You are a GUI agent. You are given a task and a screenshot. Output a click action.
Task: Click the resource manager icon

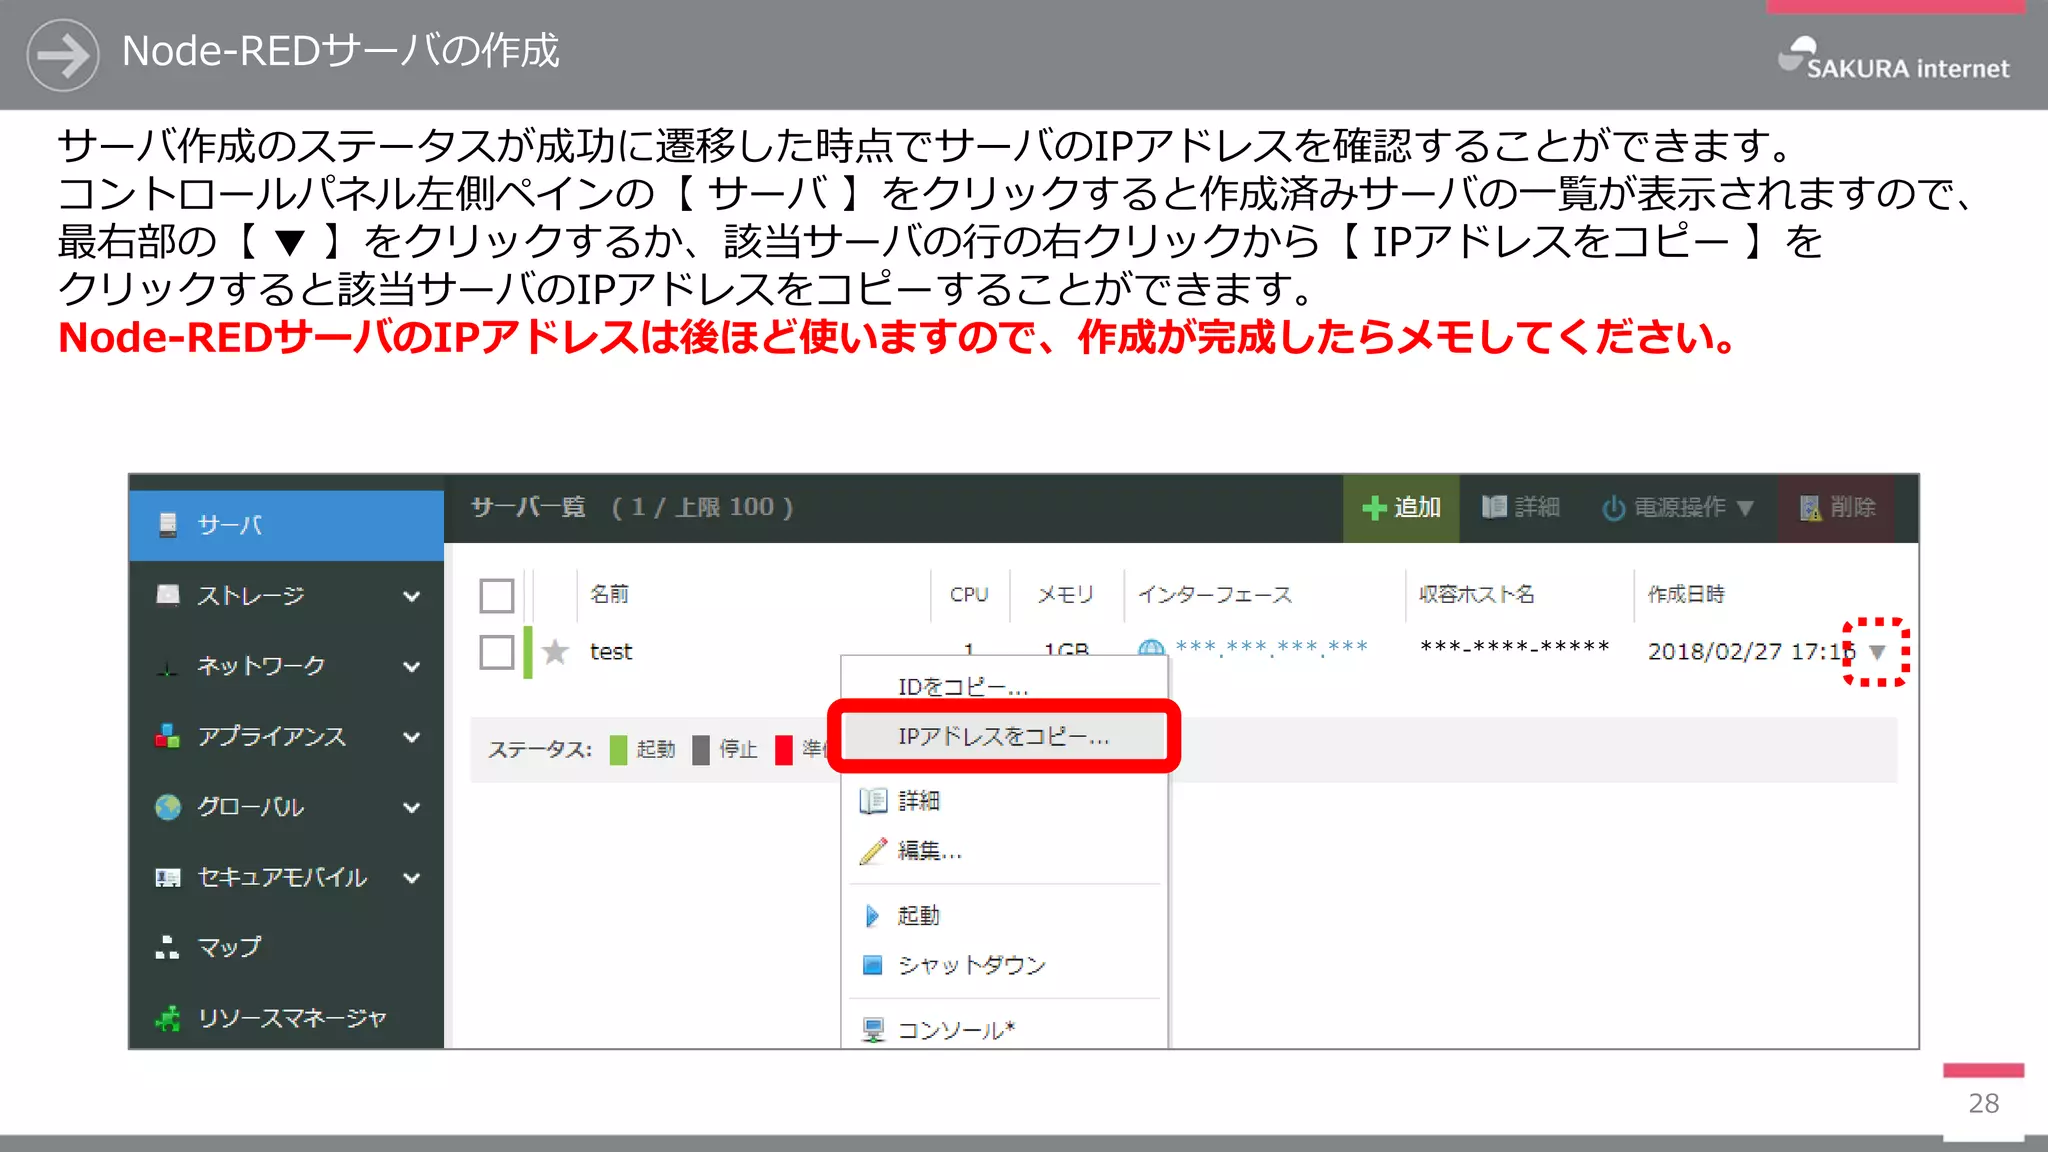[168, 1018]
